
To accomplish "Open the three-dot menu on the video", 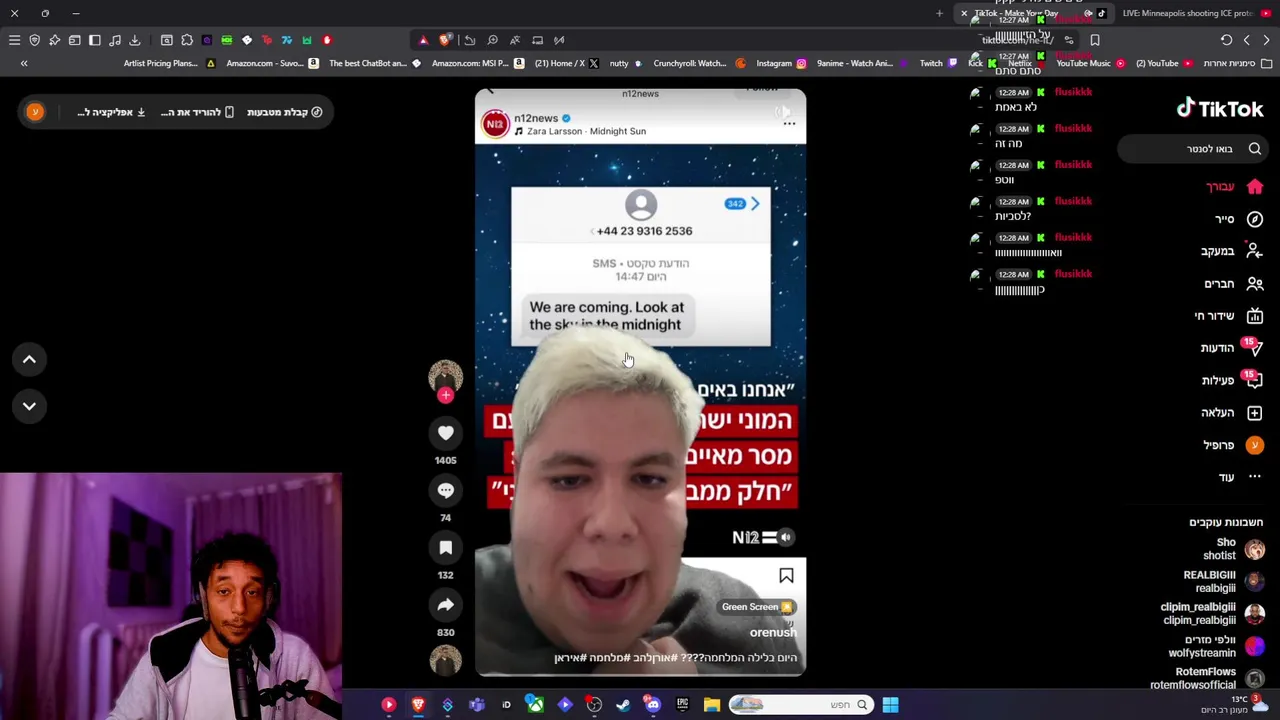I will 789,124.
